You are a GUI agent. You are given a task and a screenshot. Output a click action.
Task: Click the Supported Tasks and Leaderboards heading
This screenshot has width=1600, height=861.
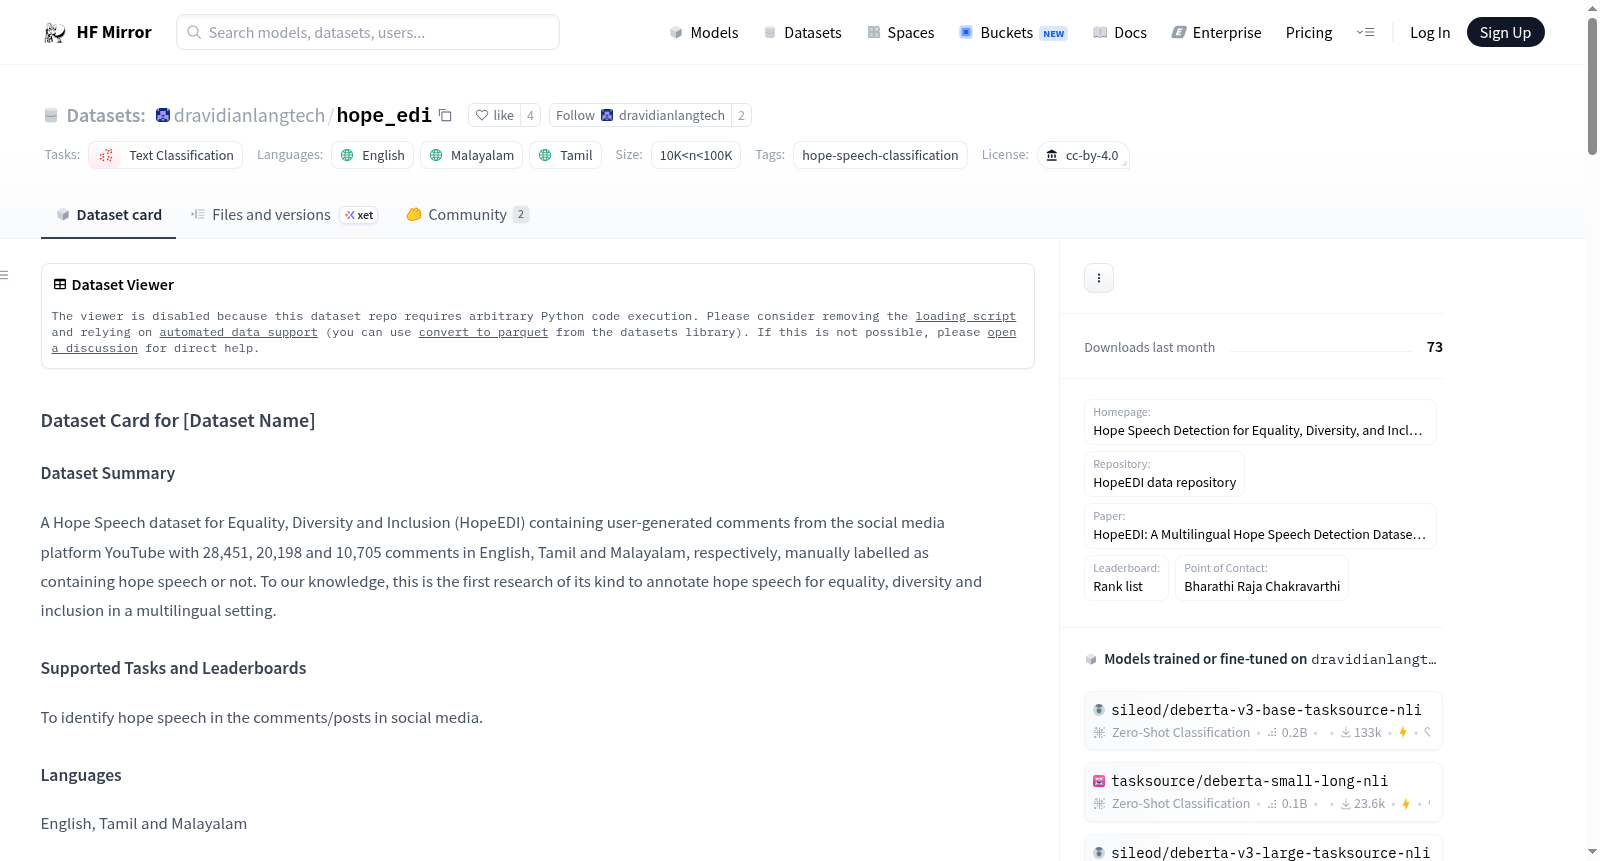coord(173,668)
